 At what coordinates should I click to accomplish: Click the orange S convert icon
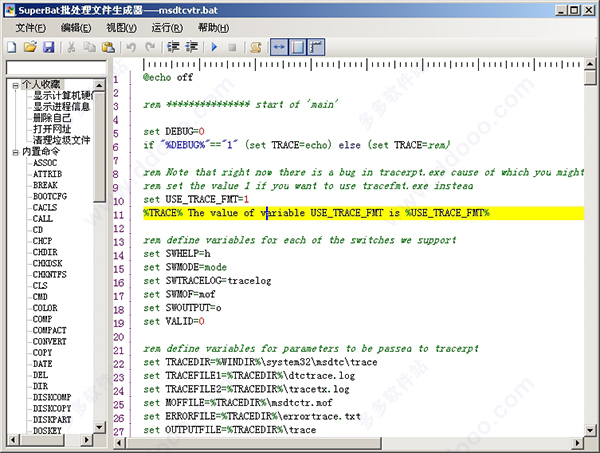coord(255,47)
